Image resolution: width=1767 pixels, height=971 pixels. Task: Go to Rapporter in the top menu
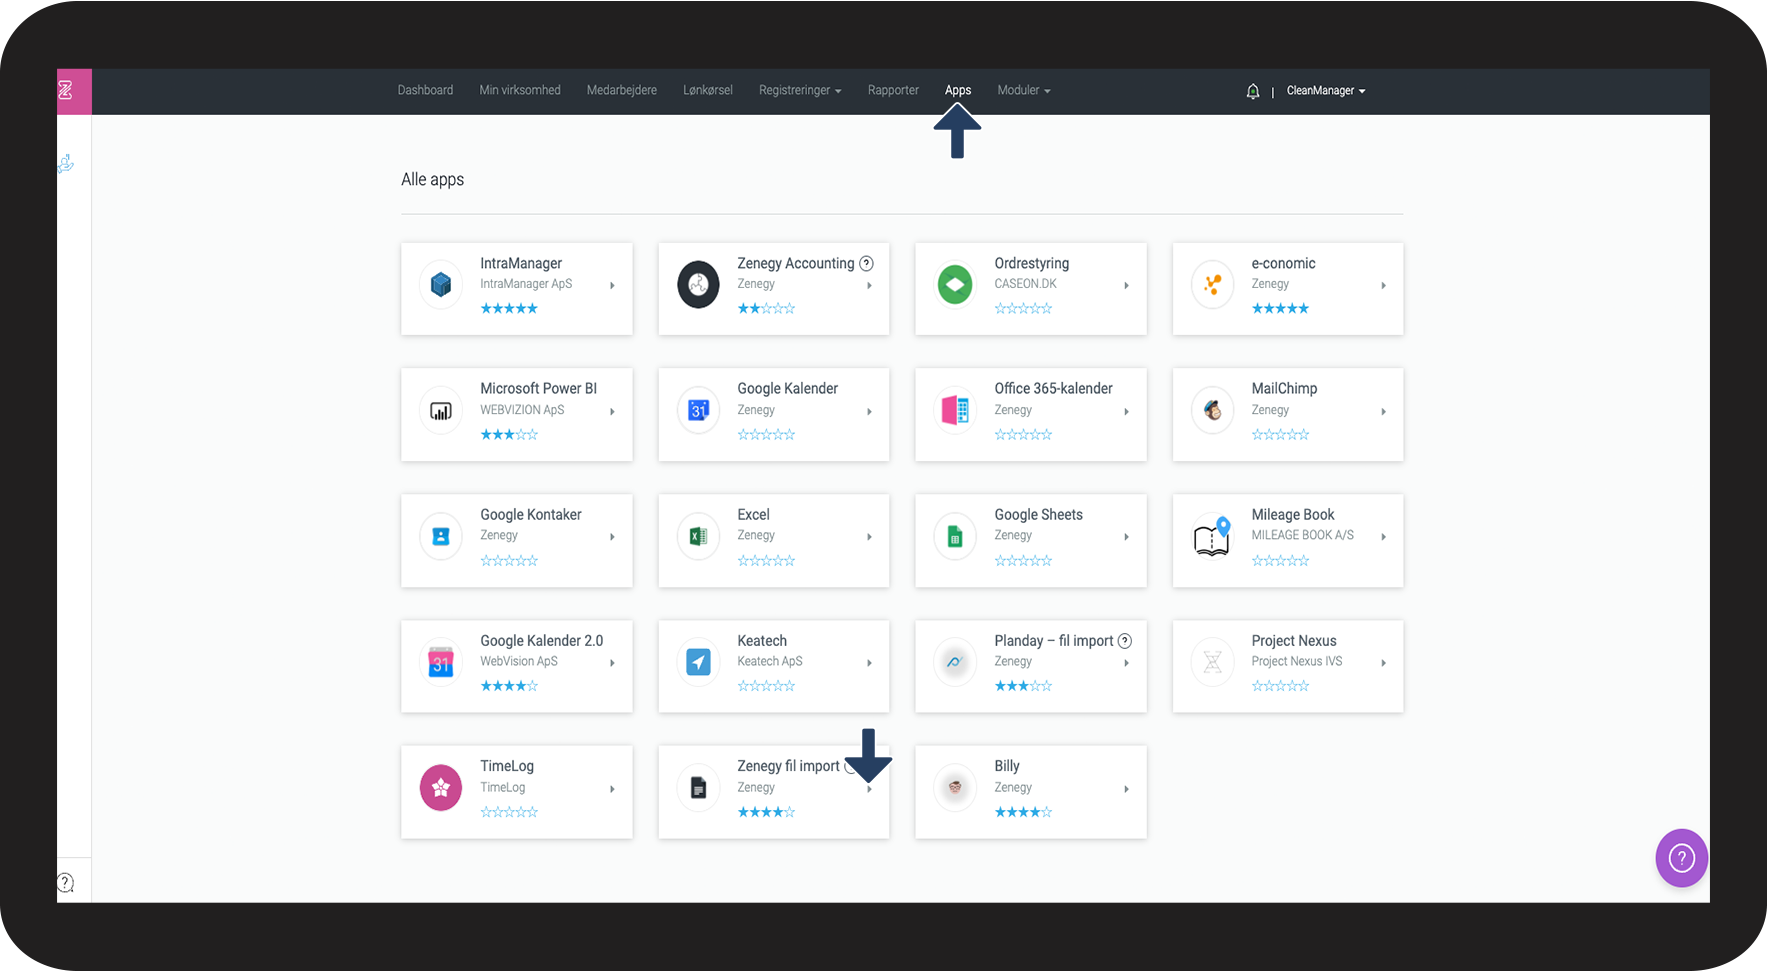pyautogui.click(x=893, y=91)
